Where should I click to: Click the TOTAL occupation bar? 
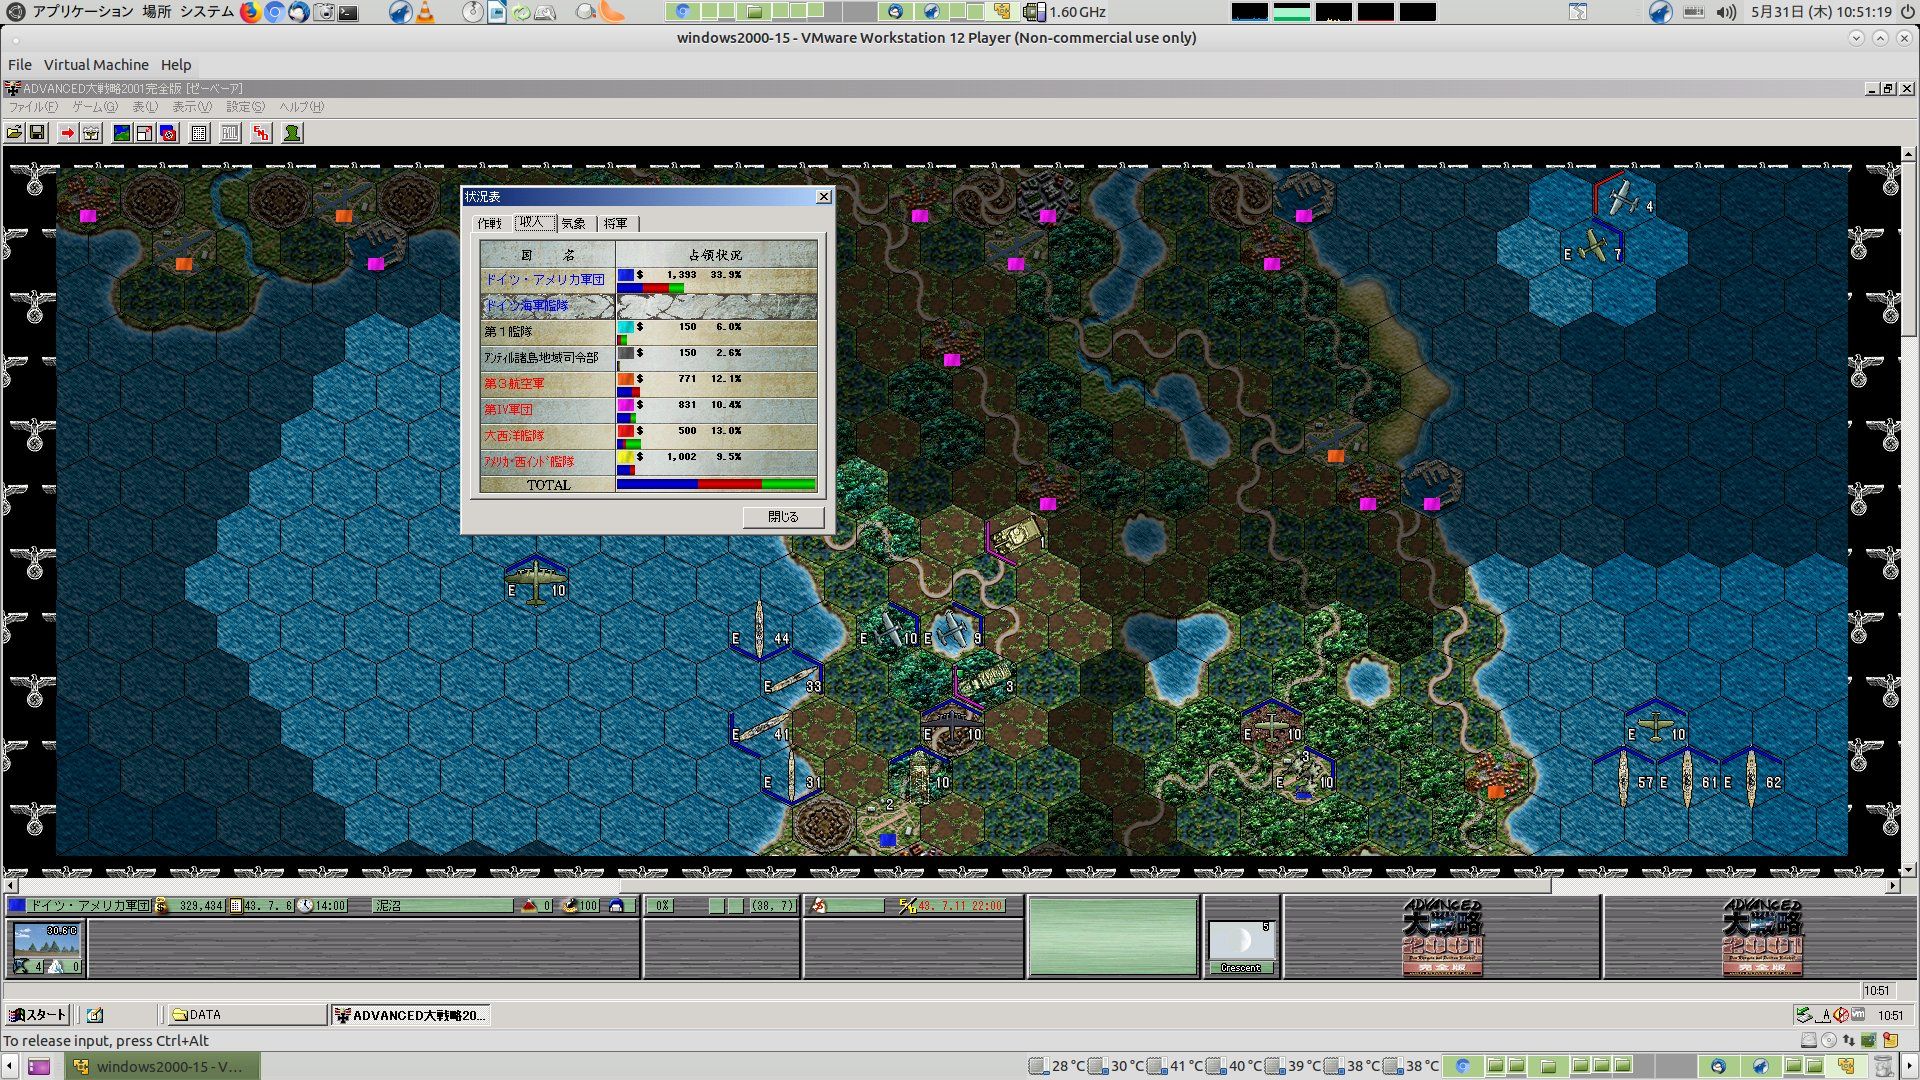716,485
